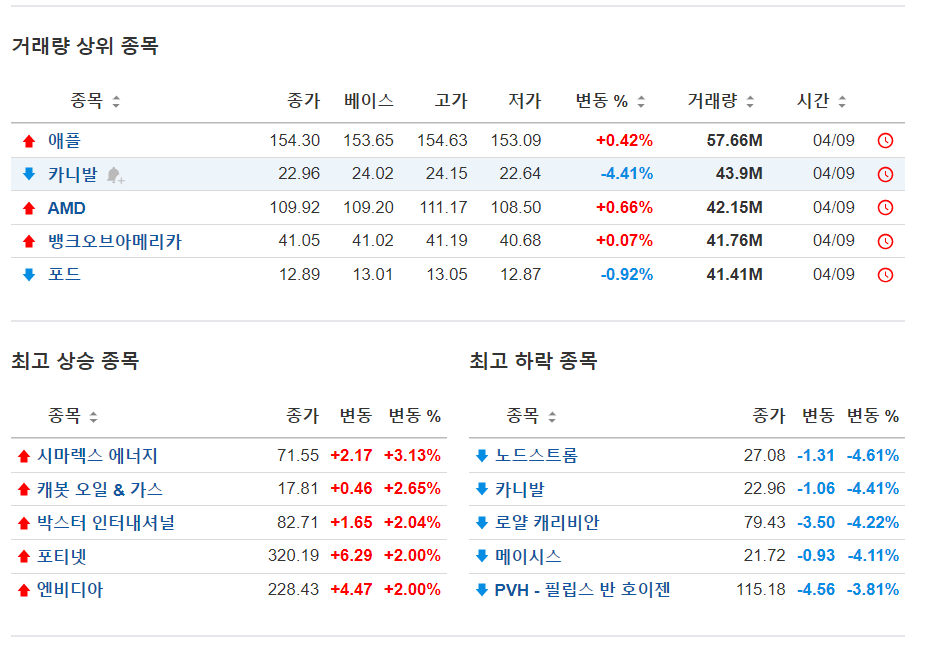Screen dimensions: 933x650
Task: Open the 엔비디아 stock link
Action: pyautogui.click(x=70, y=590)
